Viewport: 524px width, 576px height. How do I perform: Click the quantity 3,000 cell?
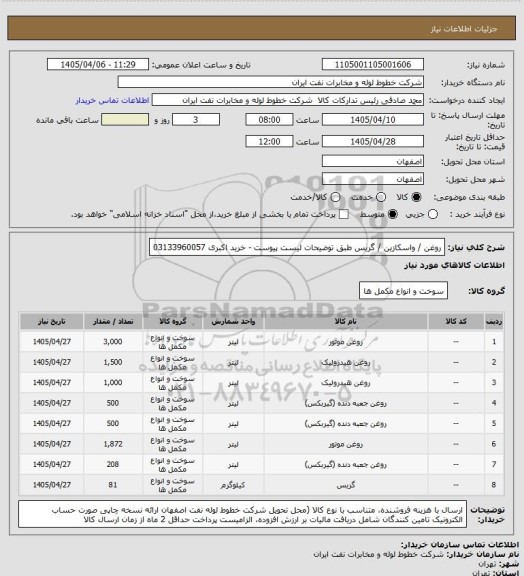(113, 342)
